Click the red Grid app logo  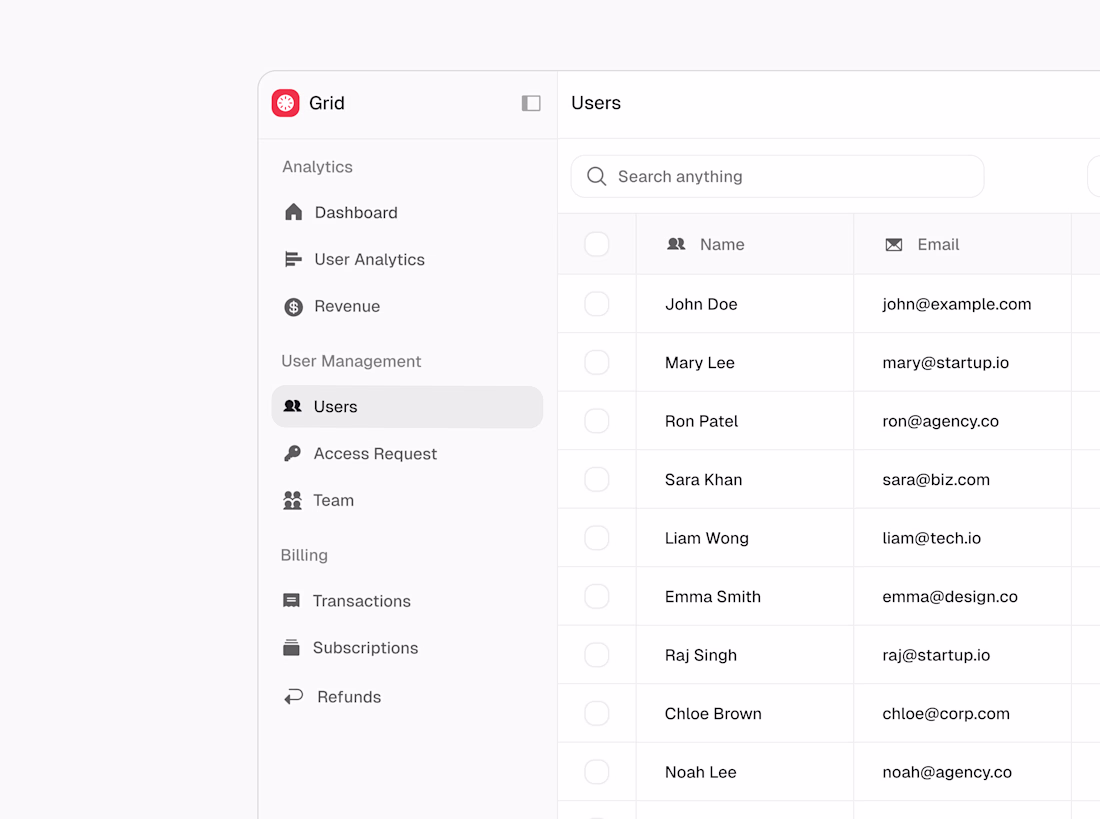click(x=286, y=103)
